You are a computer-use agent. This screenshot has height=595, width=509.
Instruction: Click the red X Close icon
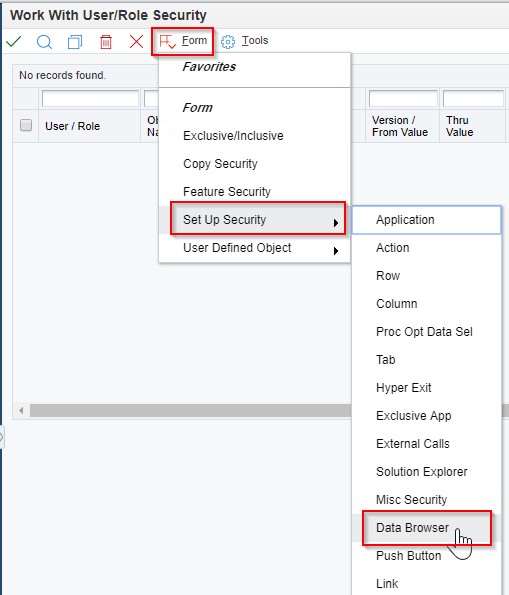[x=136, y=41]
